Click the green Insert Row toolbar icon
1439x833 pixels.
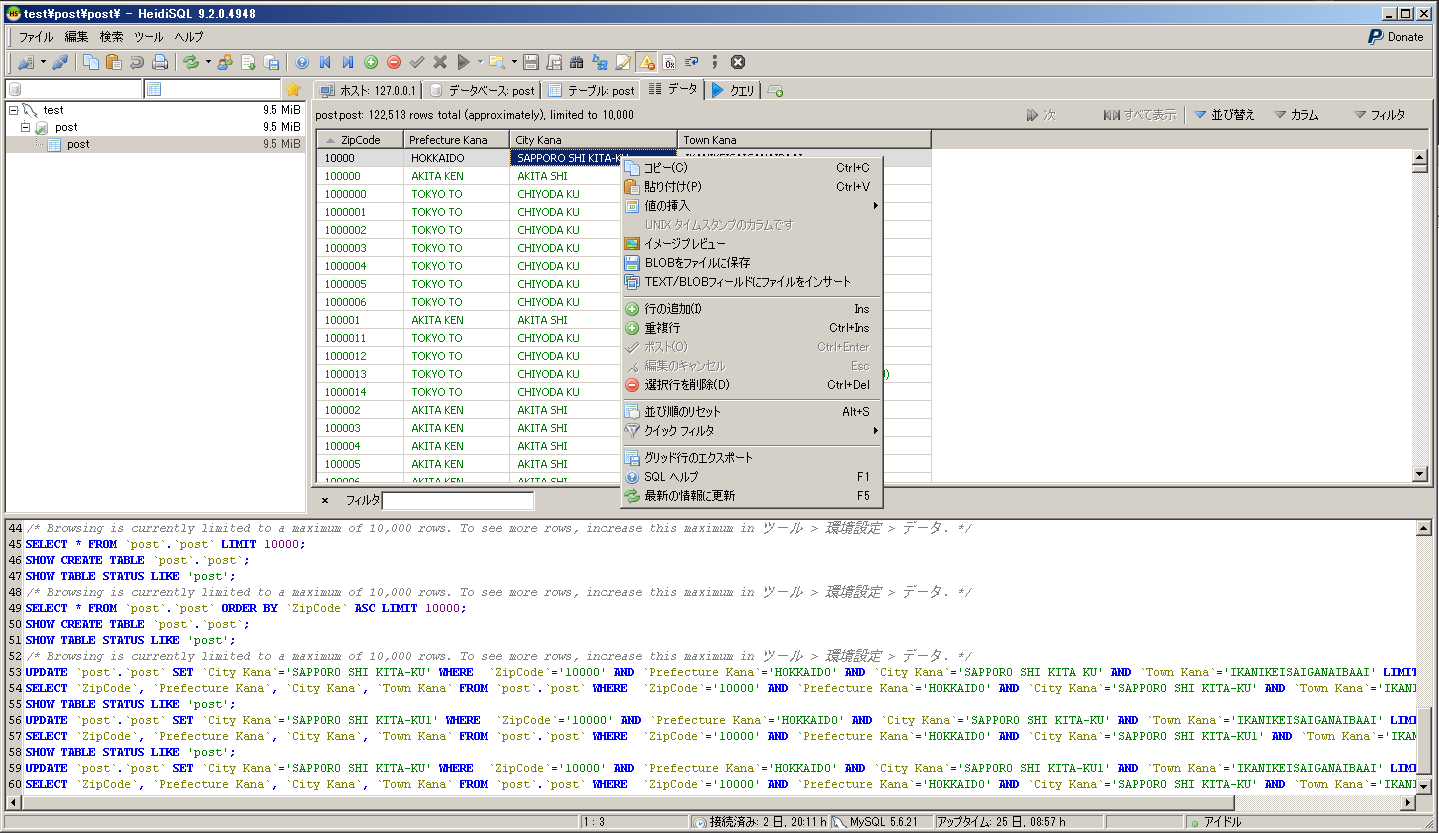[371, 62]
